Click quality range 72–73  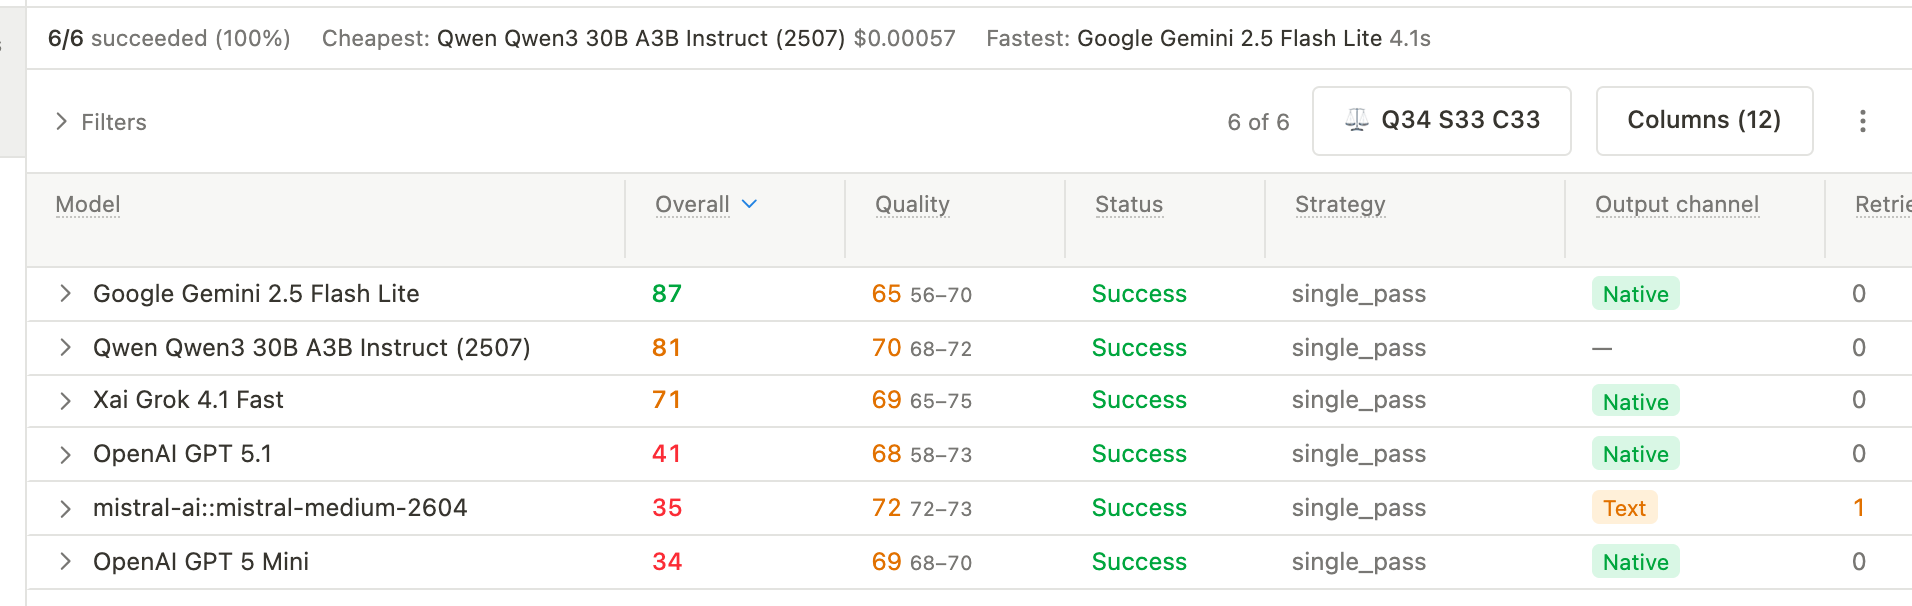[941, 509]
